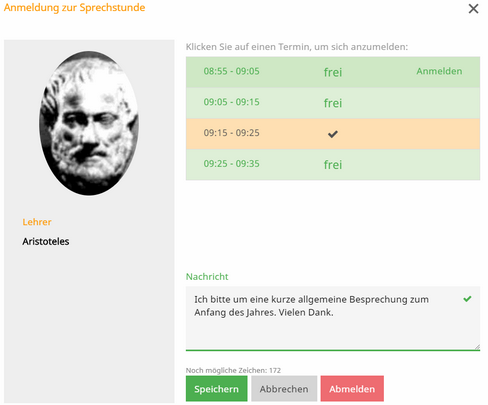
Task: Click into the Nachricht message text area
Action: [x=333, y=318]
